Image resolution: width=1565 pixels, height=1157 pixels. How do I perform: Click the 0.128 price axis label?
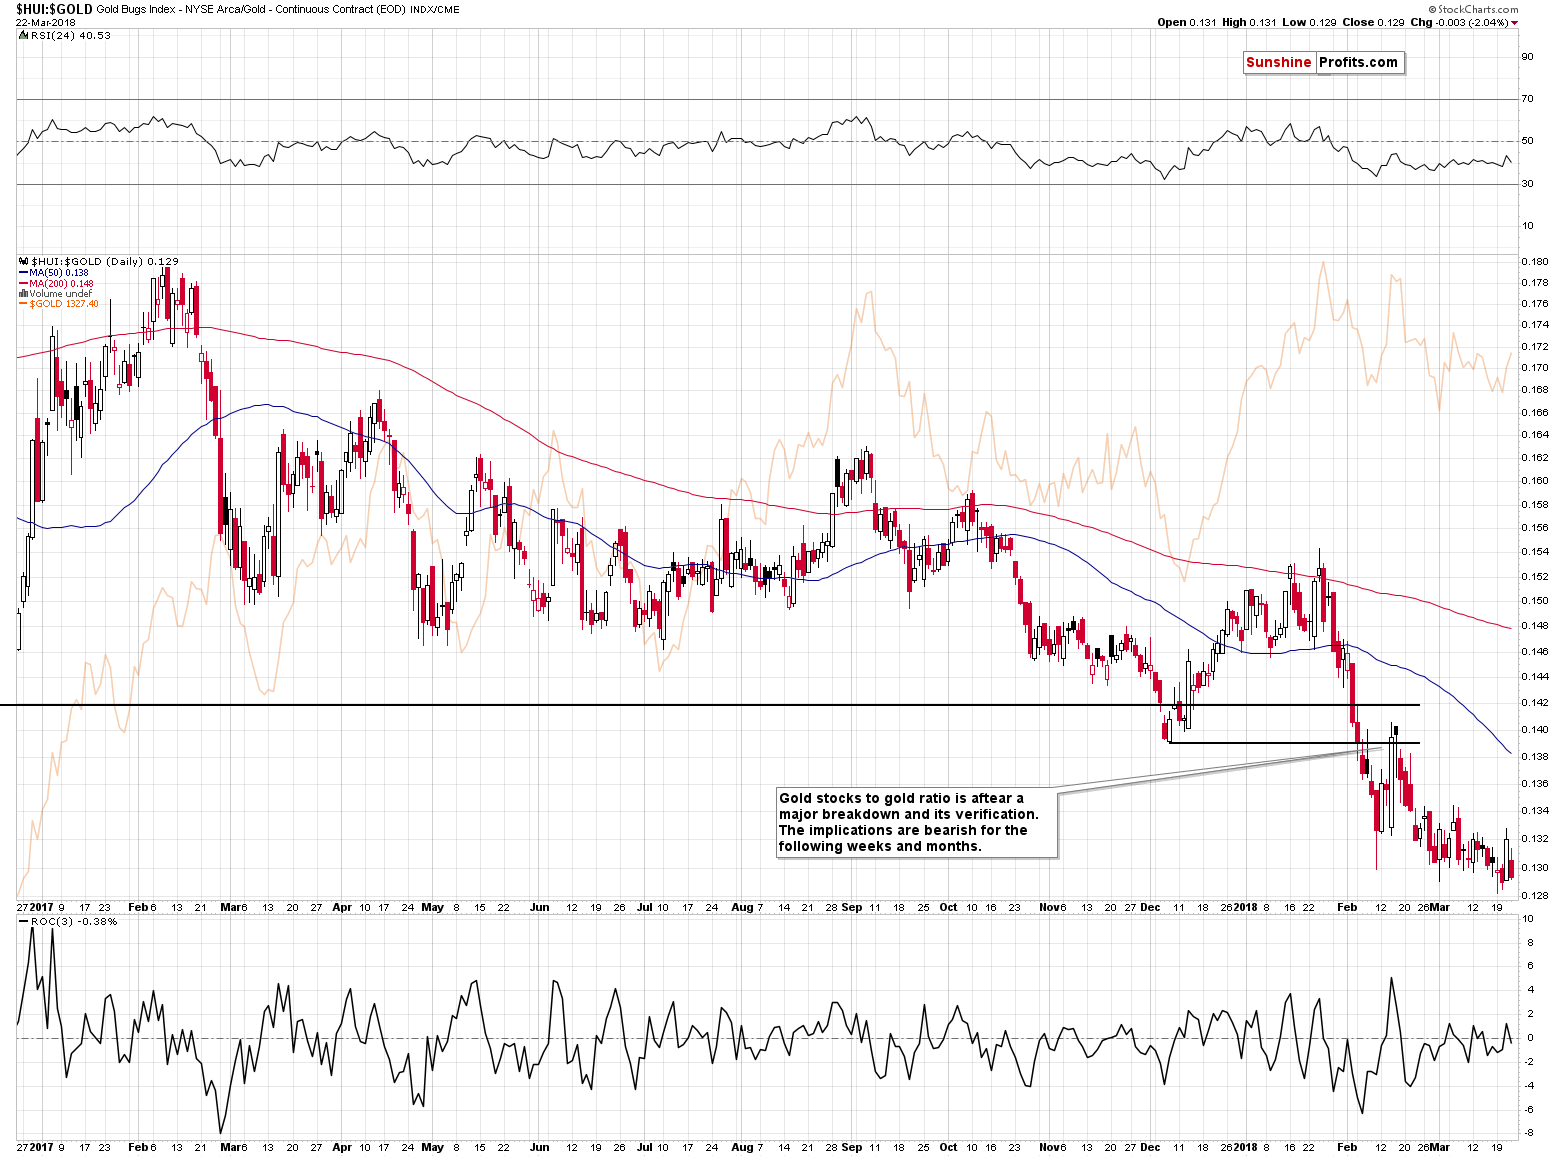click(x=1535, y=895)
